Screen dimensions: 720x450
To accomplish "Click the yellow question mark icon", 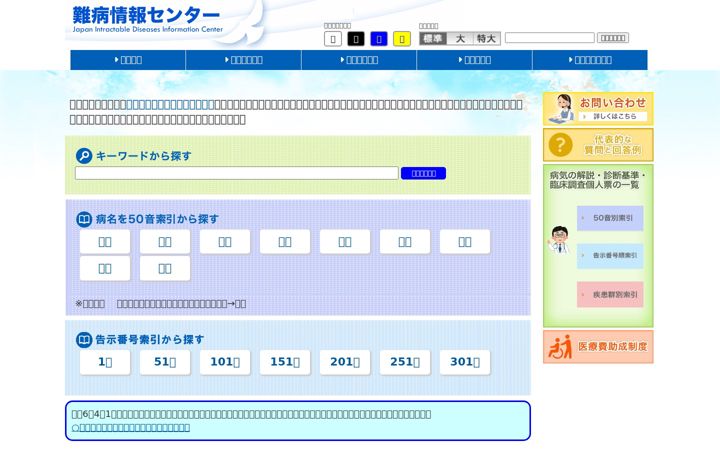I will coord(560,145).
